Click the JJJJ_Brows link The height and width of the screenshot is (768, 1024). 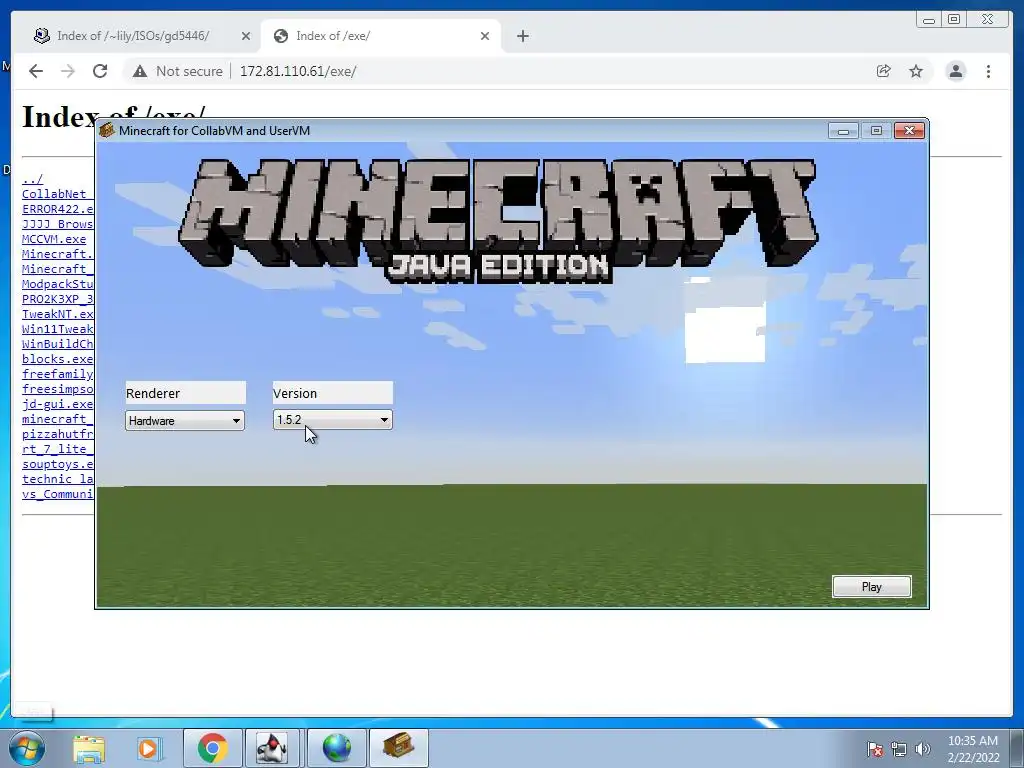click(57, 224)
